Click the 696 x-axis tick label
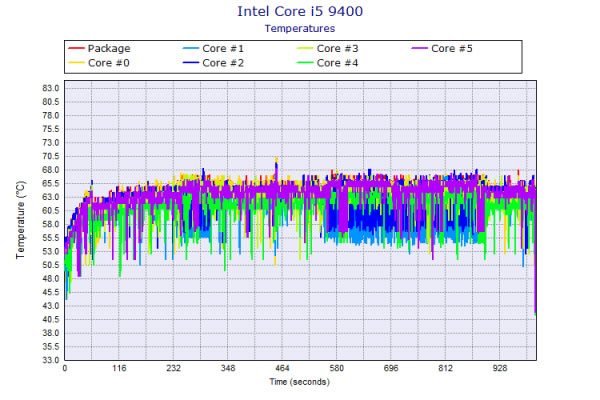600x400 pixels. [391, 368]
